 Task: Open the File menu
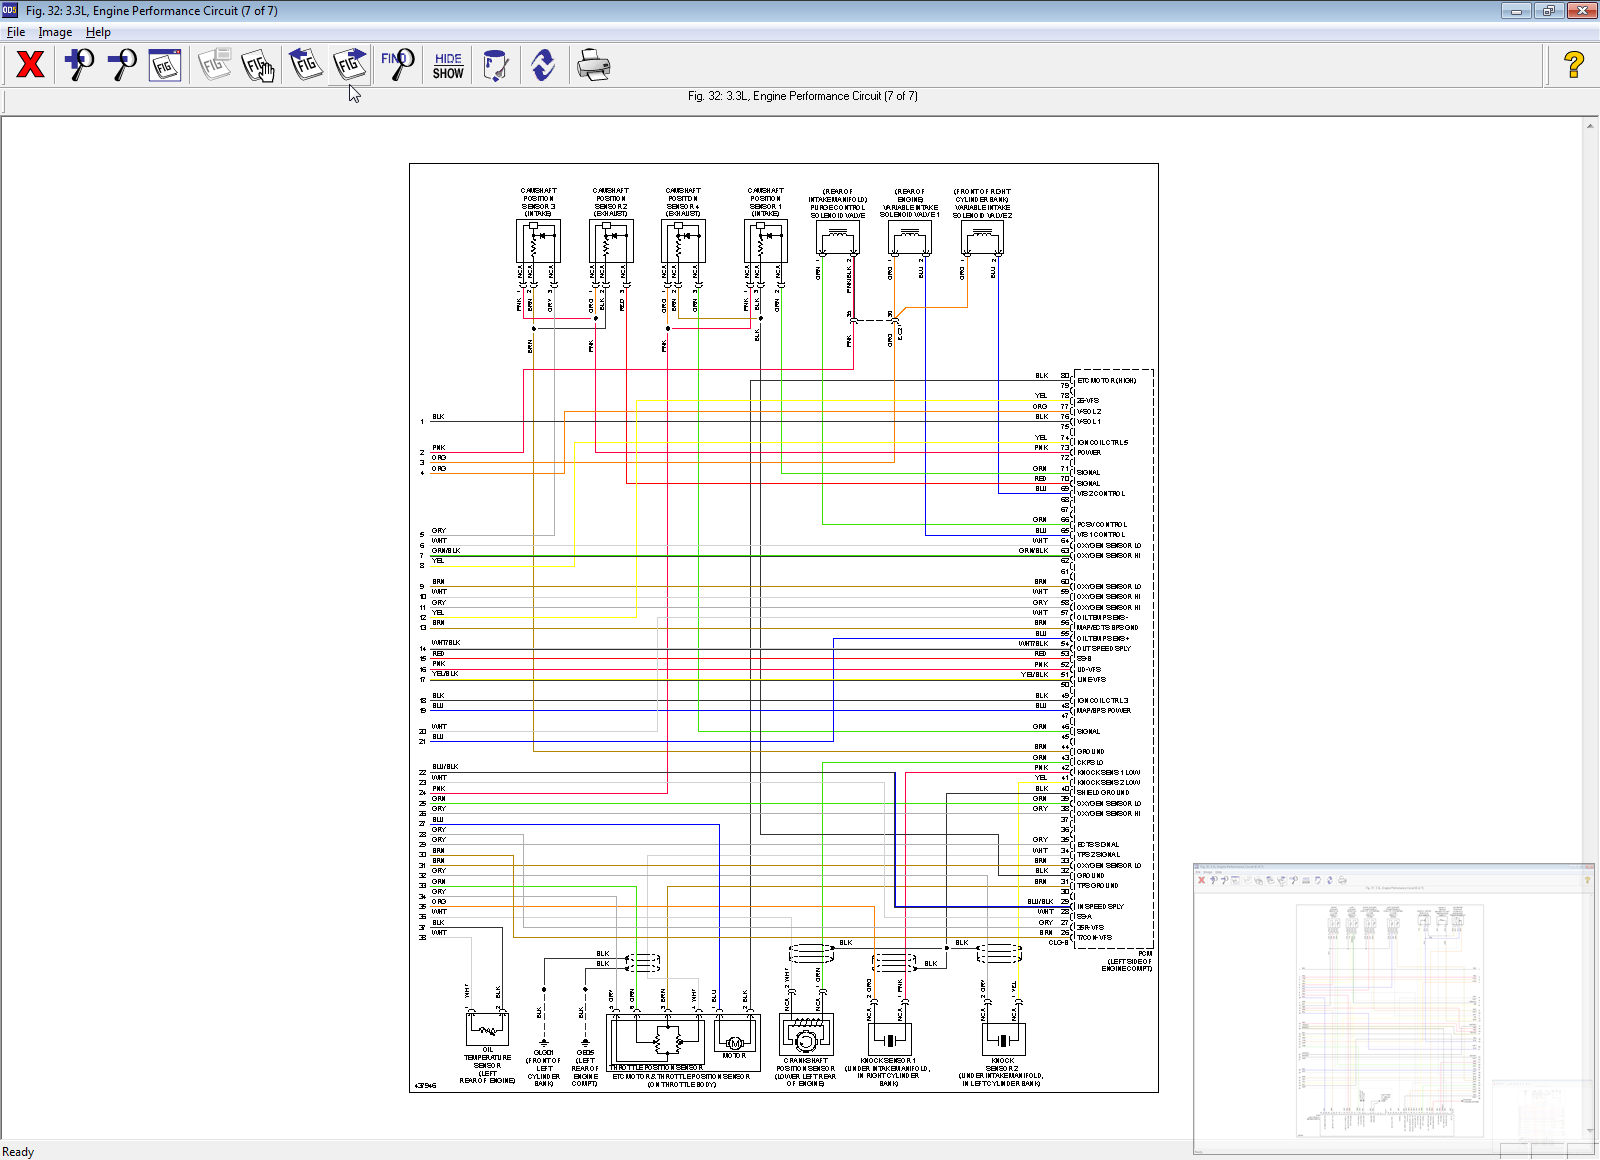16,32
